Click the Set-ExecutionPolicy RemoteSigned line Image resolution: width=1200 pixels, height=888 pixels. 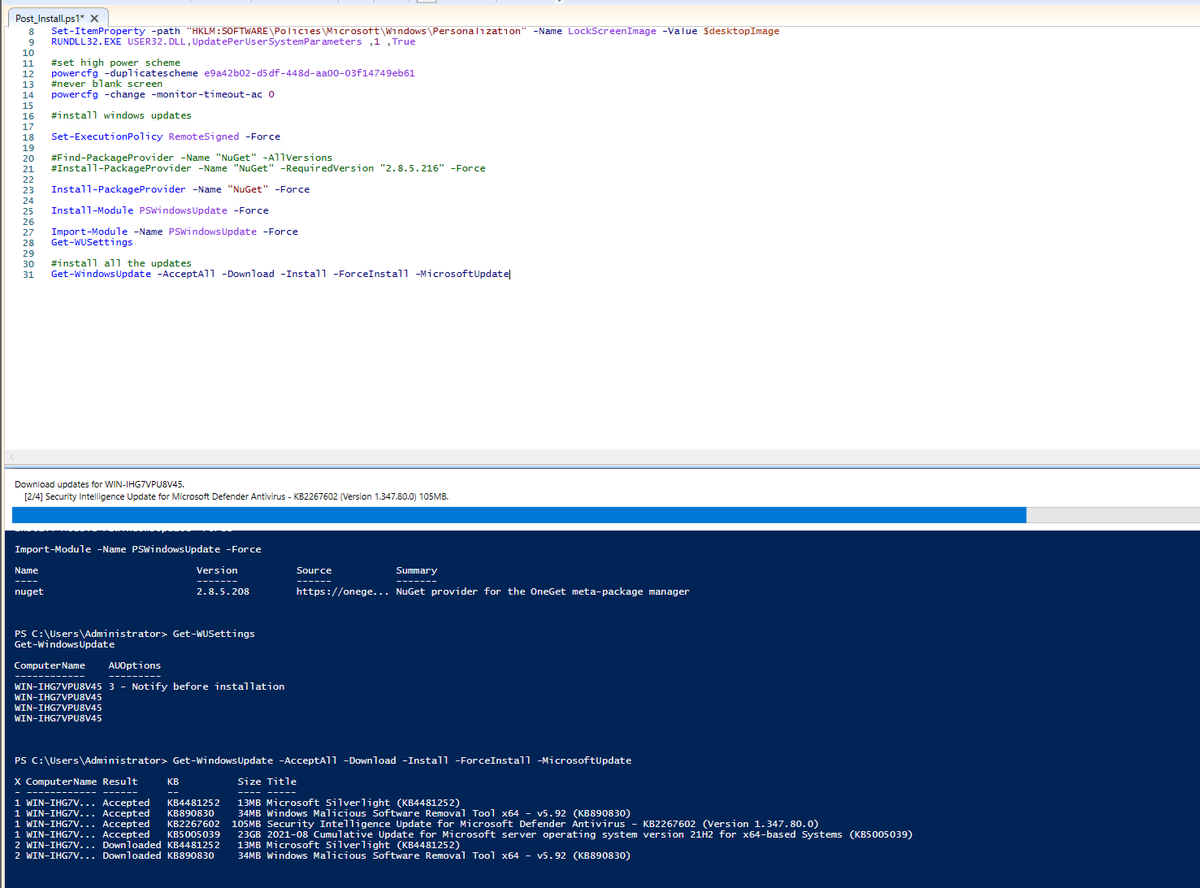click(165, 137)
